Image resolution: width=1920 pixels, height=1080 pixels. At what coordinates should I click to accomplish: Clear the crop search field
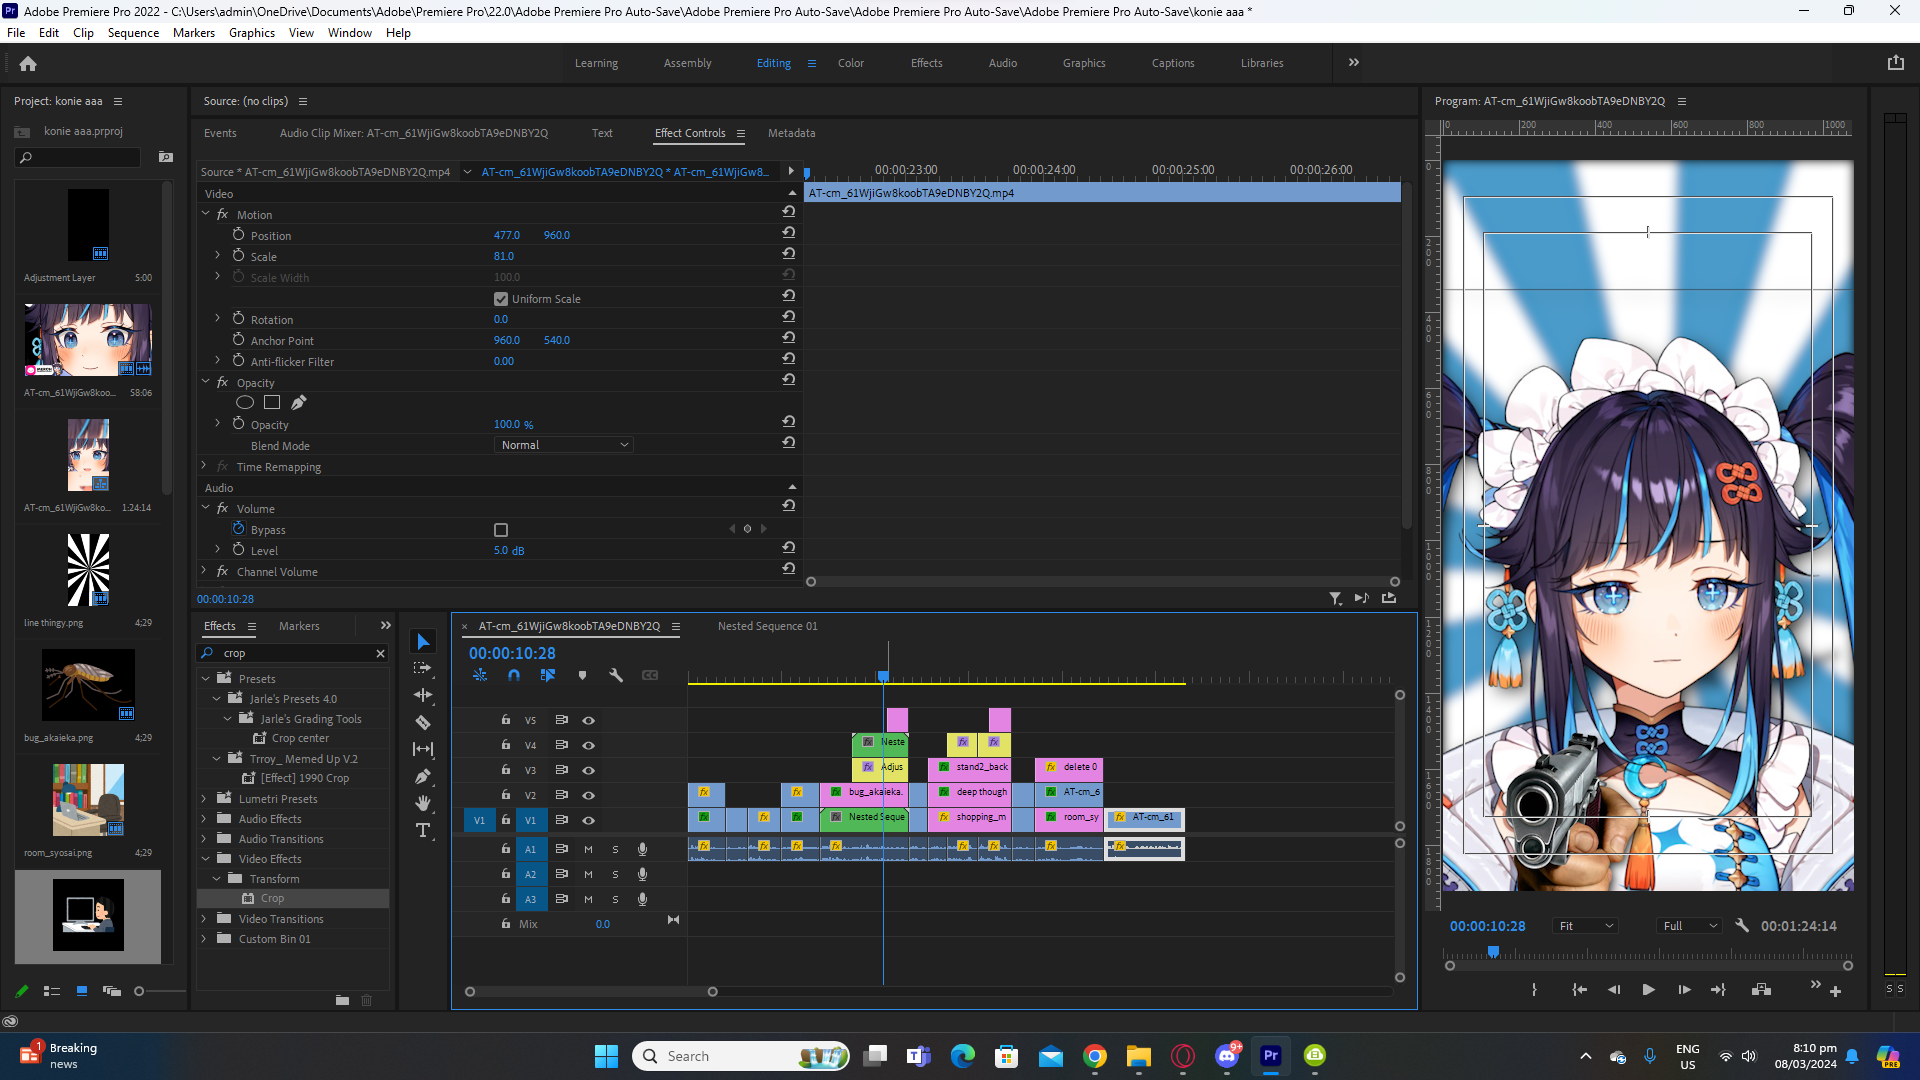(x=380, y=653)
